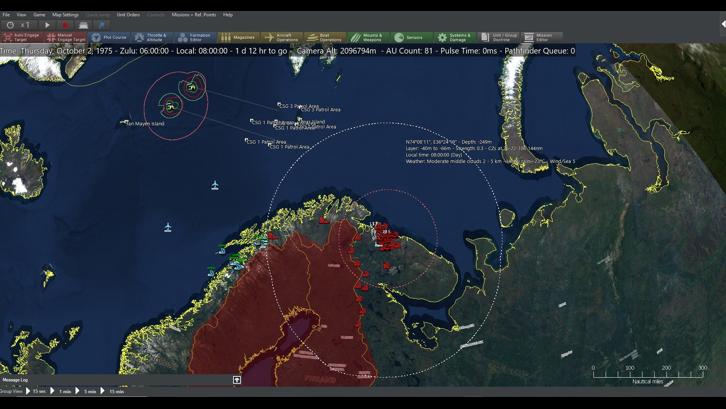726x409 pixels.
Task: Open the Game menu
Action: [x=39, y=15]
